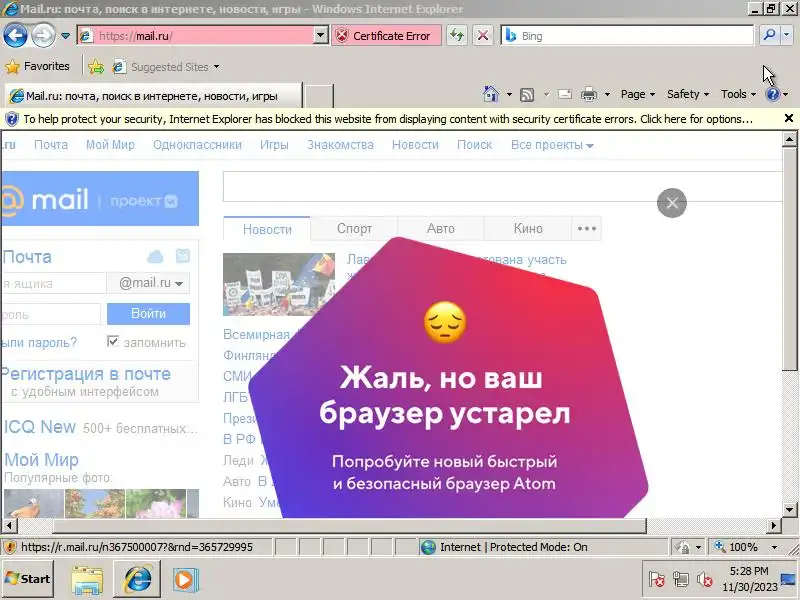Image resolution: width=800 pixels, height=600 pixels.
Task: Select the Mail.ru browser tab
Action: 153,95
